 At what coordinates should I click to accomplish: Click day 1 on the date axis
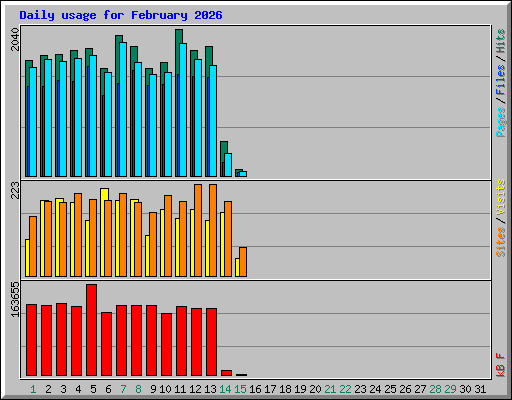tap(33, 389)
